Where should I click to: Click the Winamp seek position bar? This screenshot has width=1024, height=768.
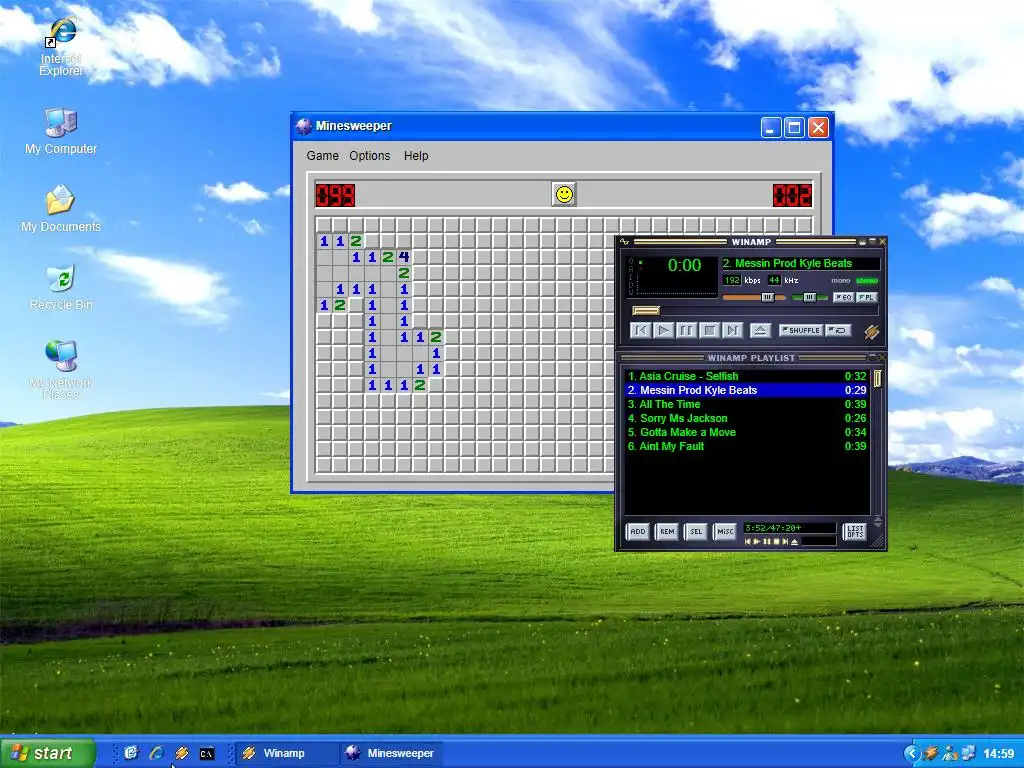(x=755, y=311)
